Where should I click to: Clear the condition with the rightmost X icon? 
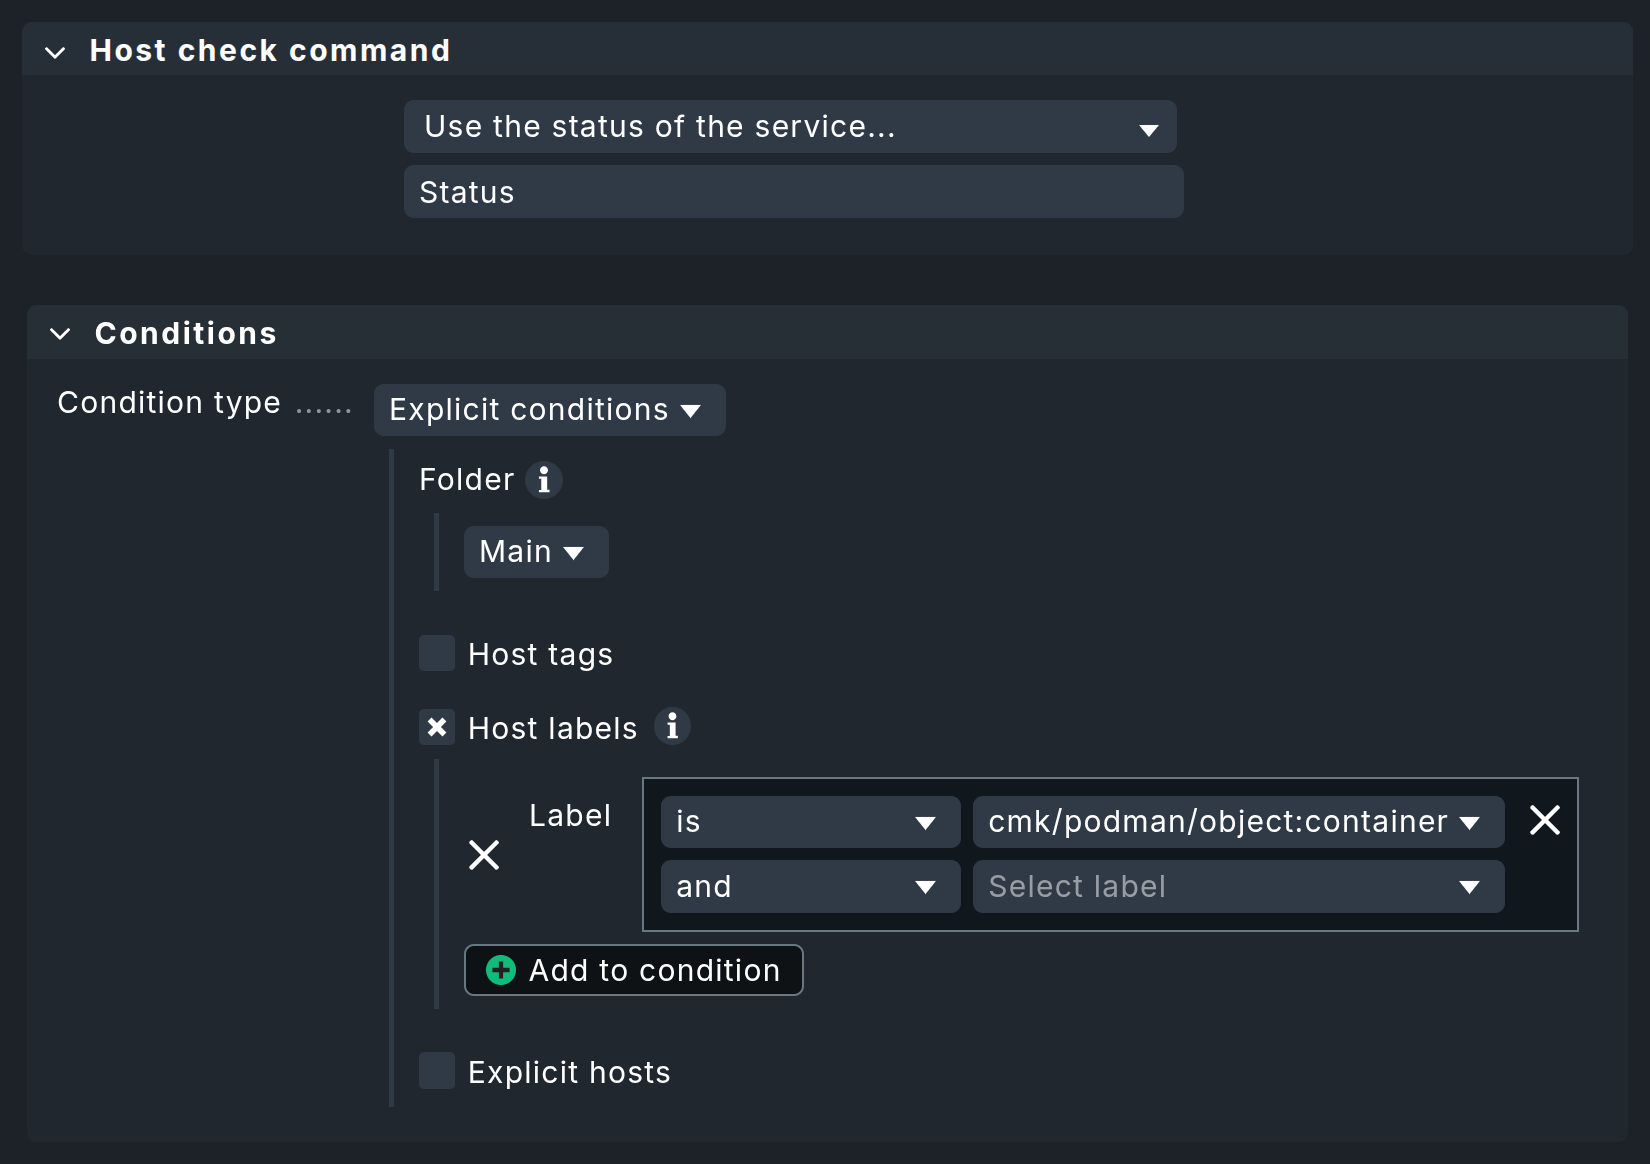[1544, 820]
